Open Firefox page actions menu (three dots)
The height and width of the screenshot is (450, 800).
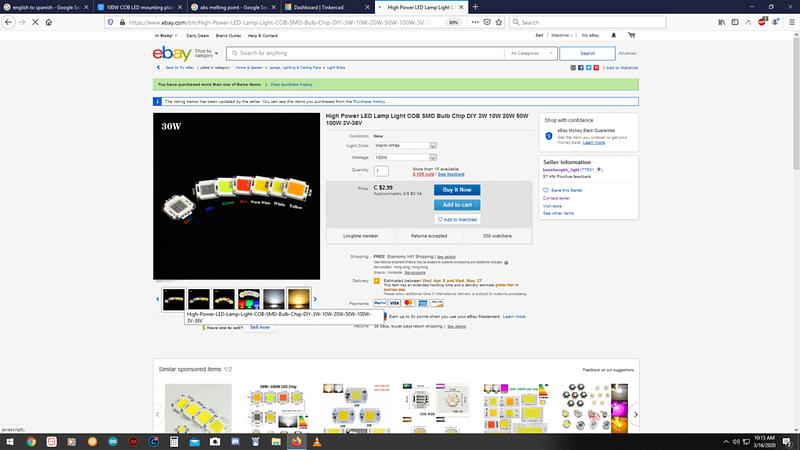click(x=475, y=22)
